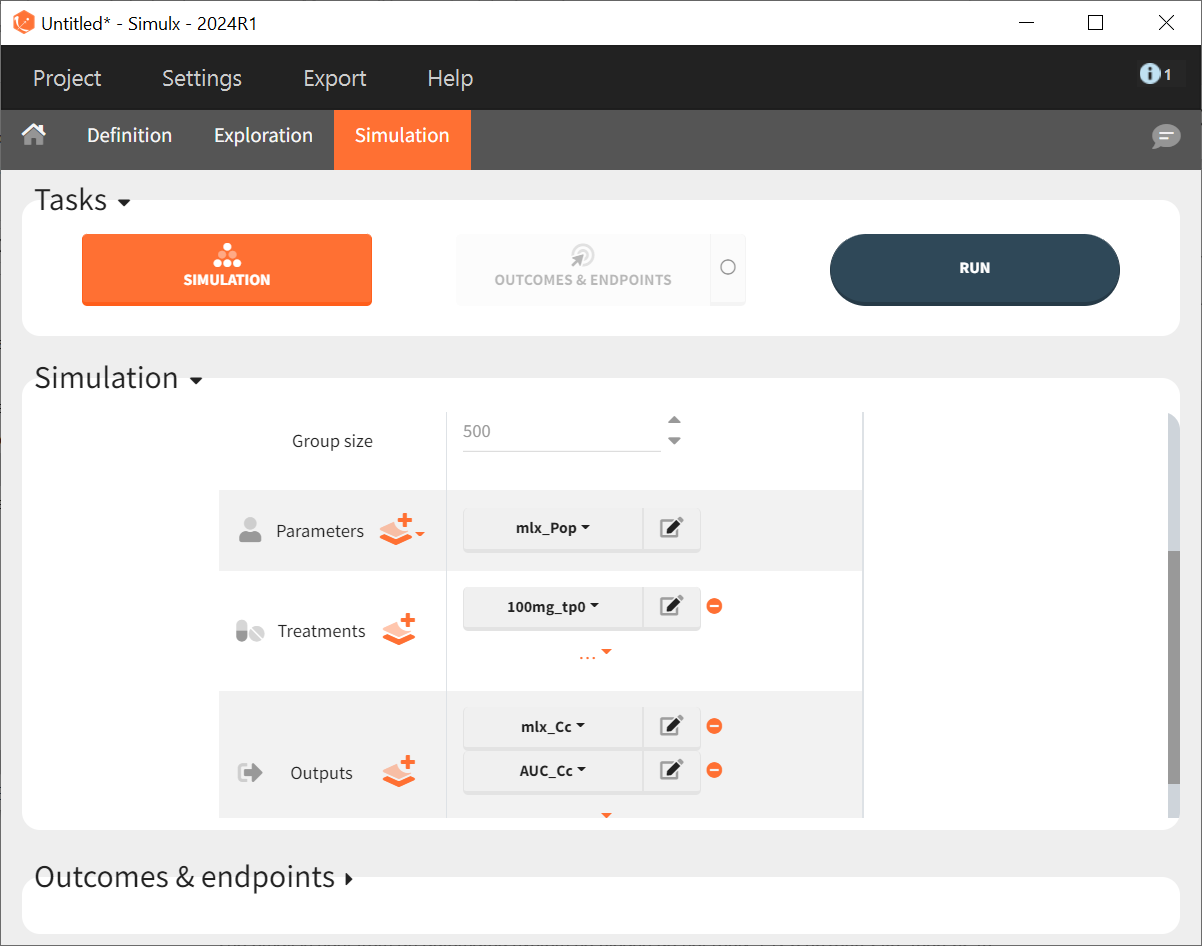This screenshot has width=1202, height=946.
Task: Open the AUC_Cc output dropdown
Action: tap(552, 770)
